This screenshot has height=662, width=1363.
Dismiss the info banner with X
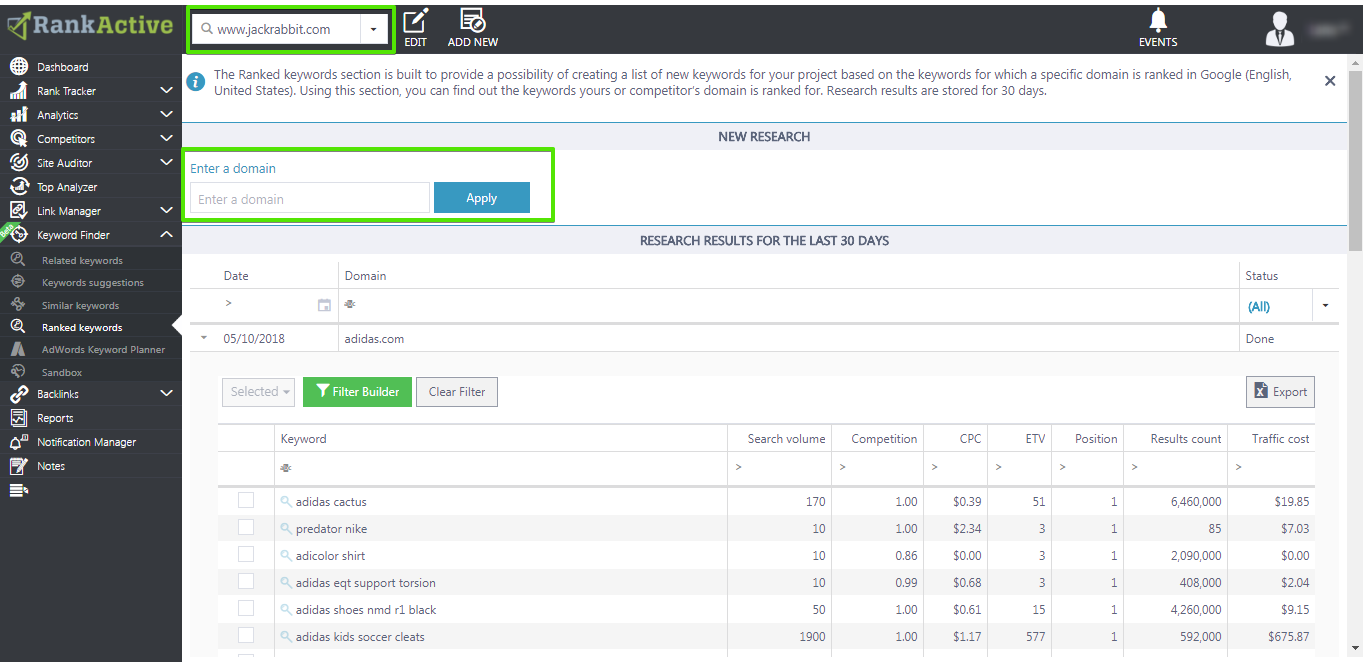click(1330, 81)
